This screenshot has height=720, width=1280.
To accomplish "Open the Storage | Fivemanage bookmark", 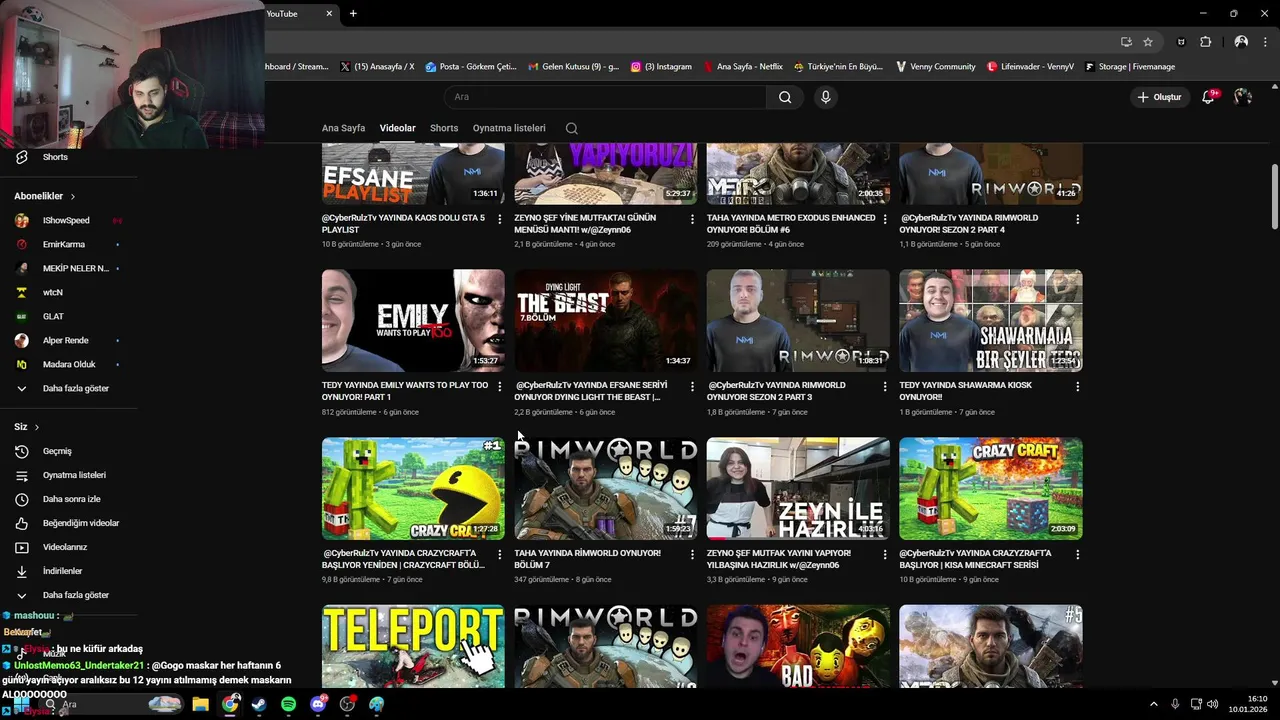I will 1129,67.
